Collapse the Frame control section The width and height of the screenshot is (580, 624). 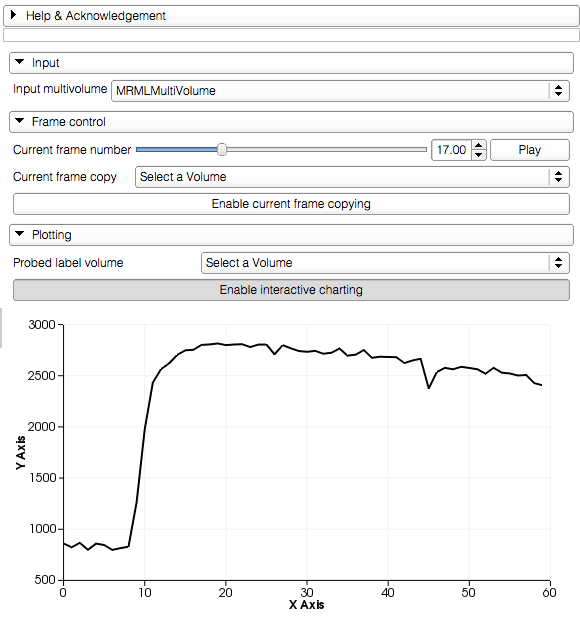click(291, 122)
